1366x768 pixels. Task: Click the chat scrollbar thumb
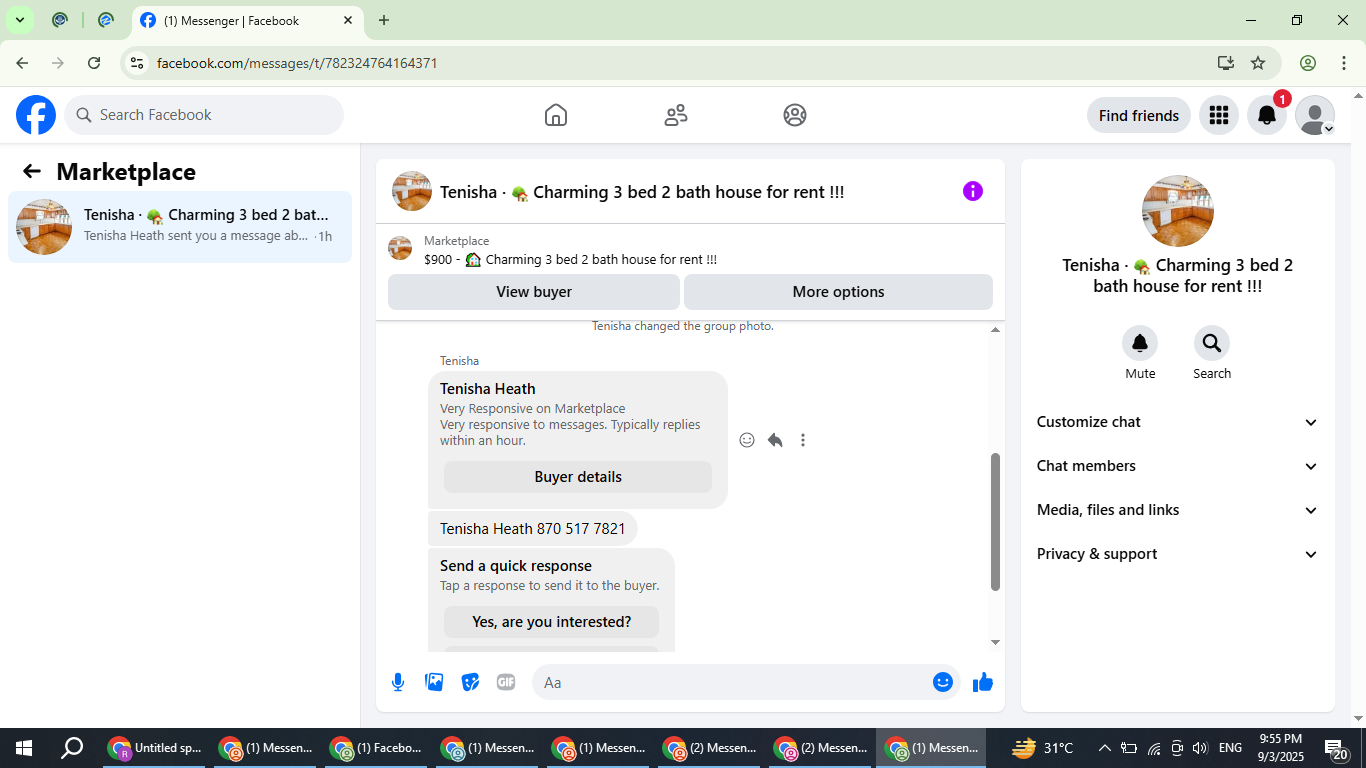pyautogui.click(x=995, y=522)
